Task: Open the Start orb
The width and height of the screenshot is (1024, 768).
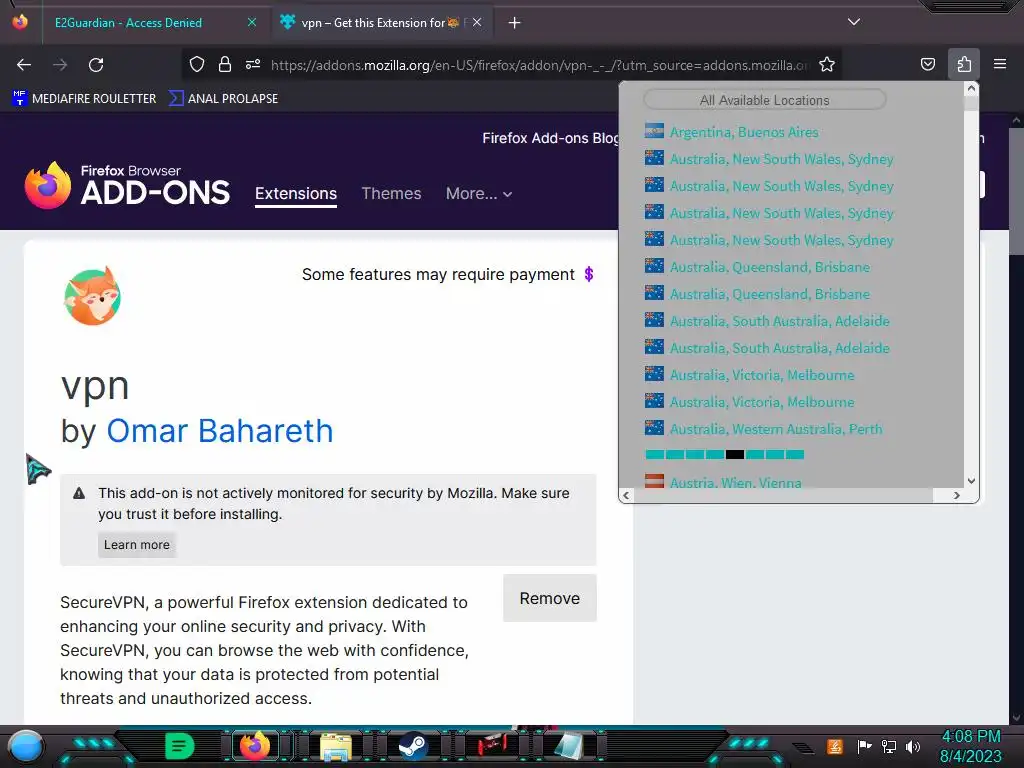Action: click(x=26, y=746)
